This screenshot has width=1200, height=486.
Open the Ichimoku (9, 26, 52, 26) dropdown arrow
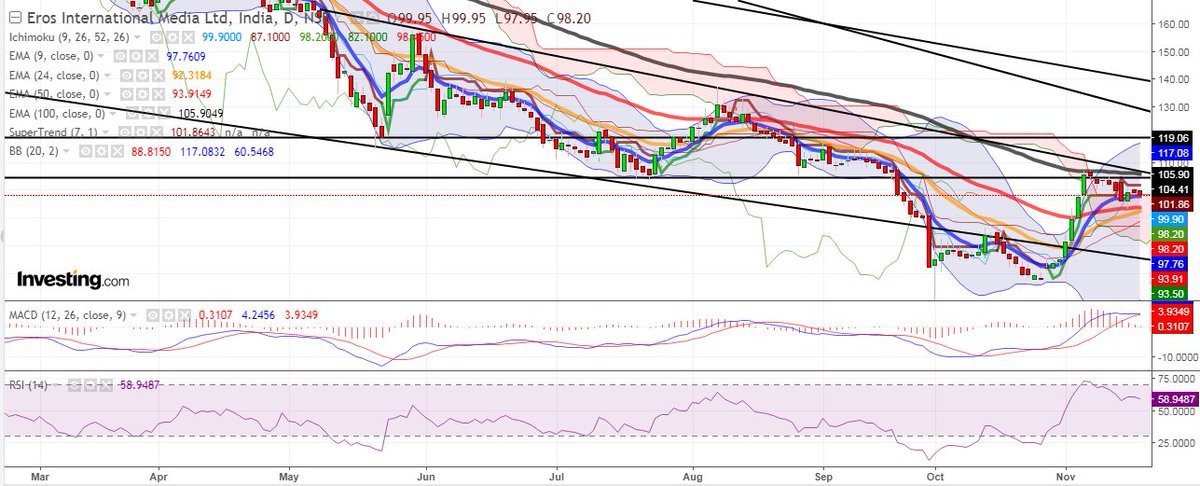point(137,37)
